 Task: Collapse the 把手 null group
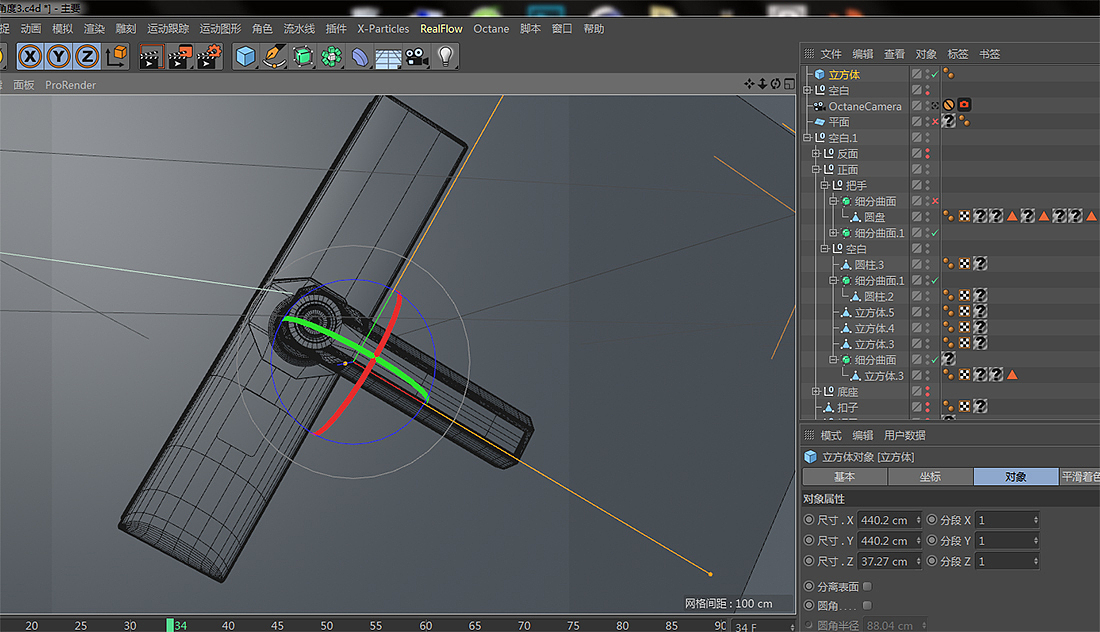[x=825, y=186]
